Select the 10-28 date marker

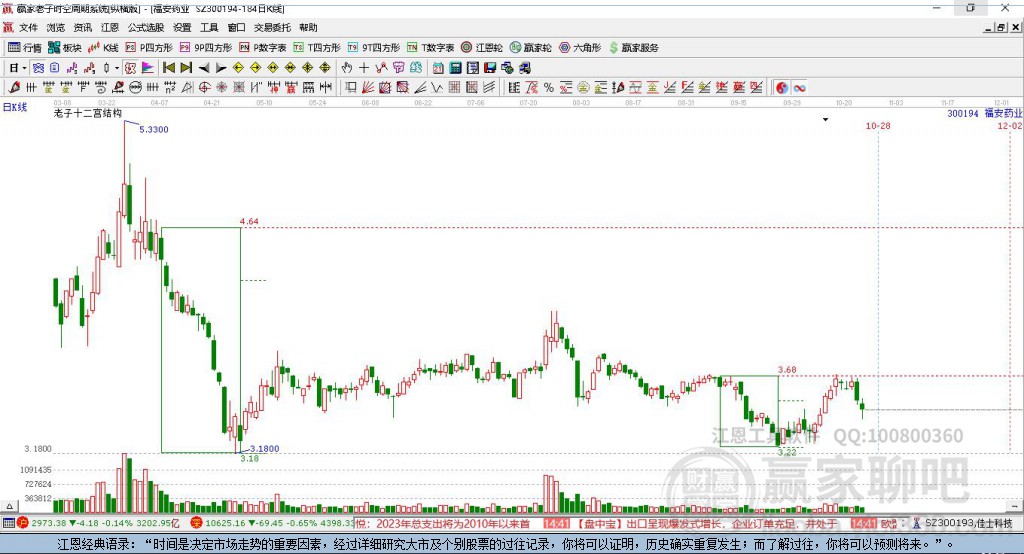(x=878, y=125)
